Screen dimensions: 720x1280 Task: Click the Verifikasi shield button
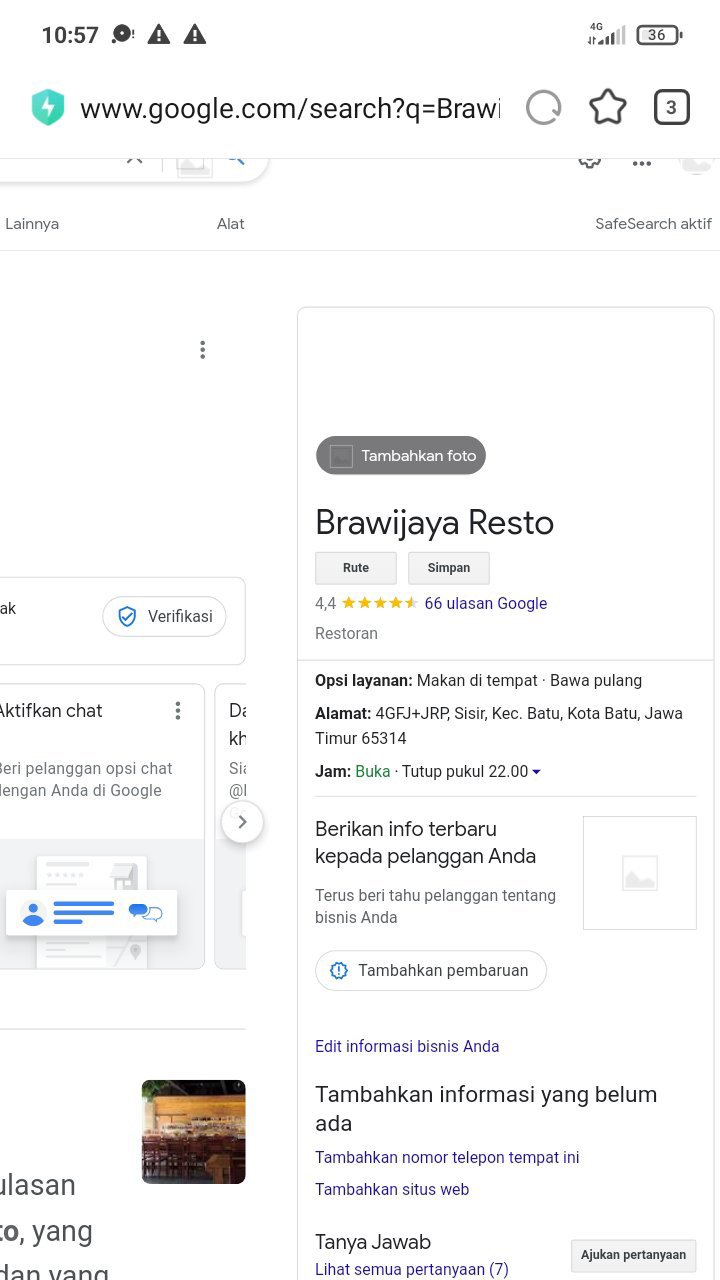pos(165,617)
